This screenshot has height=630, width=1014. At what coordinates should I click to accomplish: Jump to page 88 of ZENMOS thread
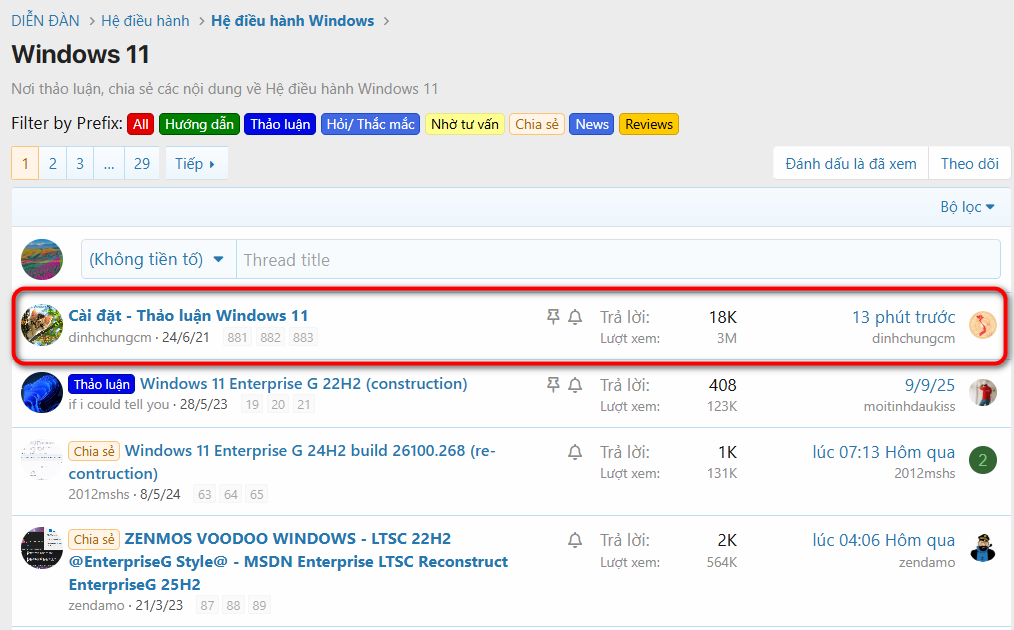coord(233,606)
